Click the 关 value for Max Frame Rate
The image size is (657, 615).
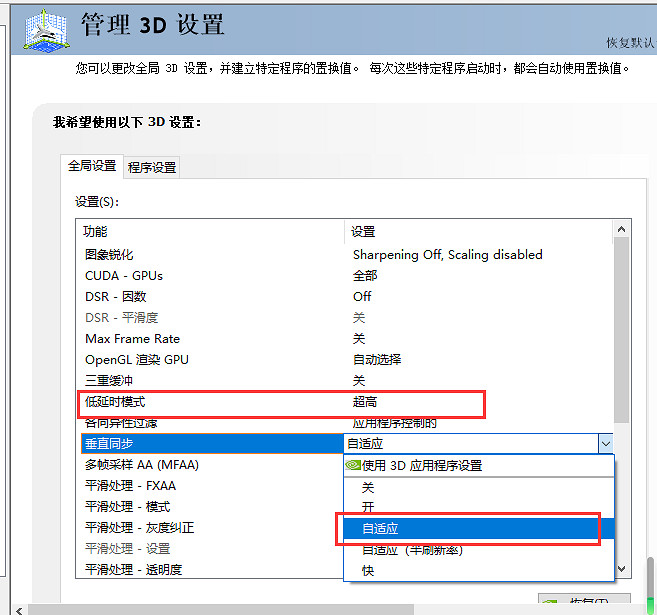click(359, 339)
